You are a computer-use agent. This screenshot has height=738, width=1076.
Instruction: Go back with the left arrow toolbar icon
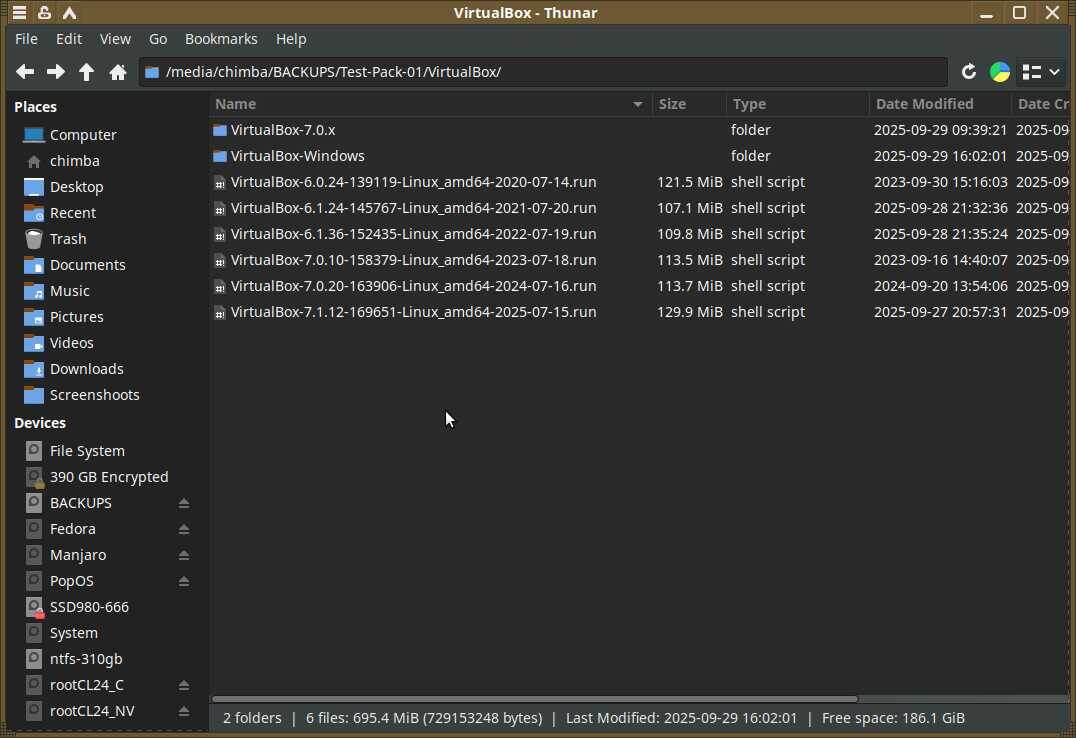click(x=25, y=71)
